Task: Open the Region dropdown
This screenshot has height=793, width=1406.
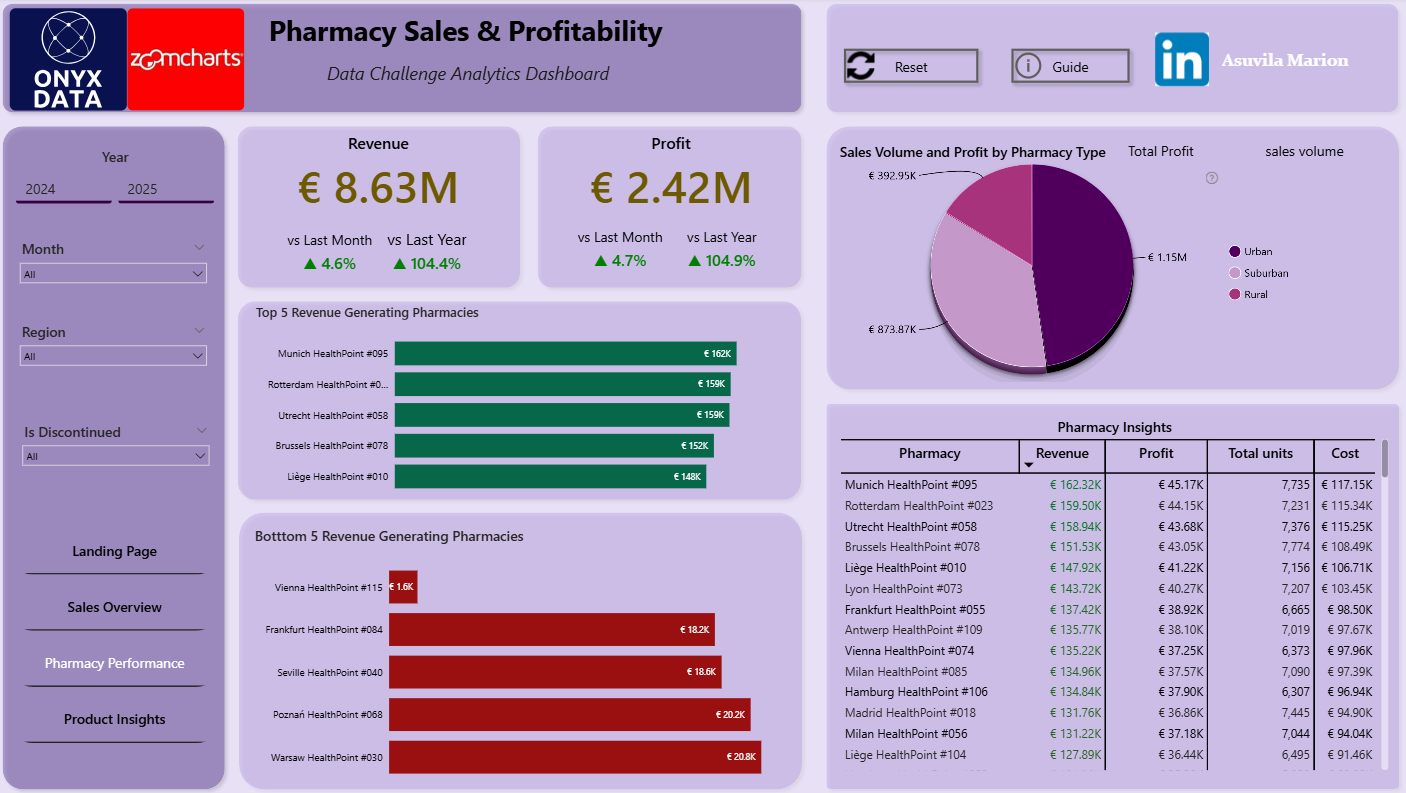Action: pos(113,356)
